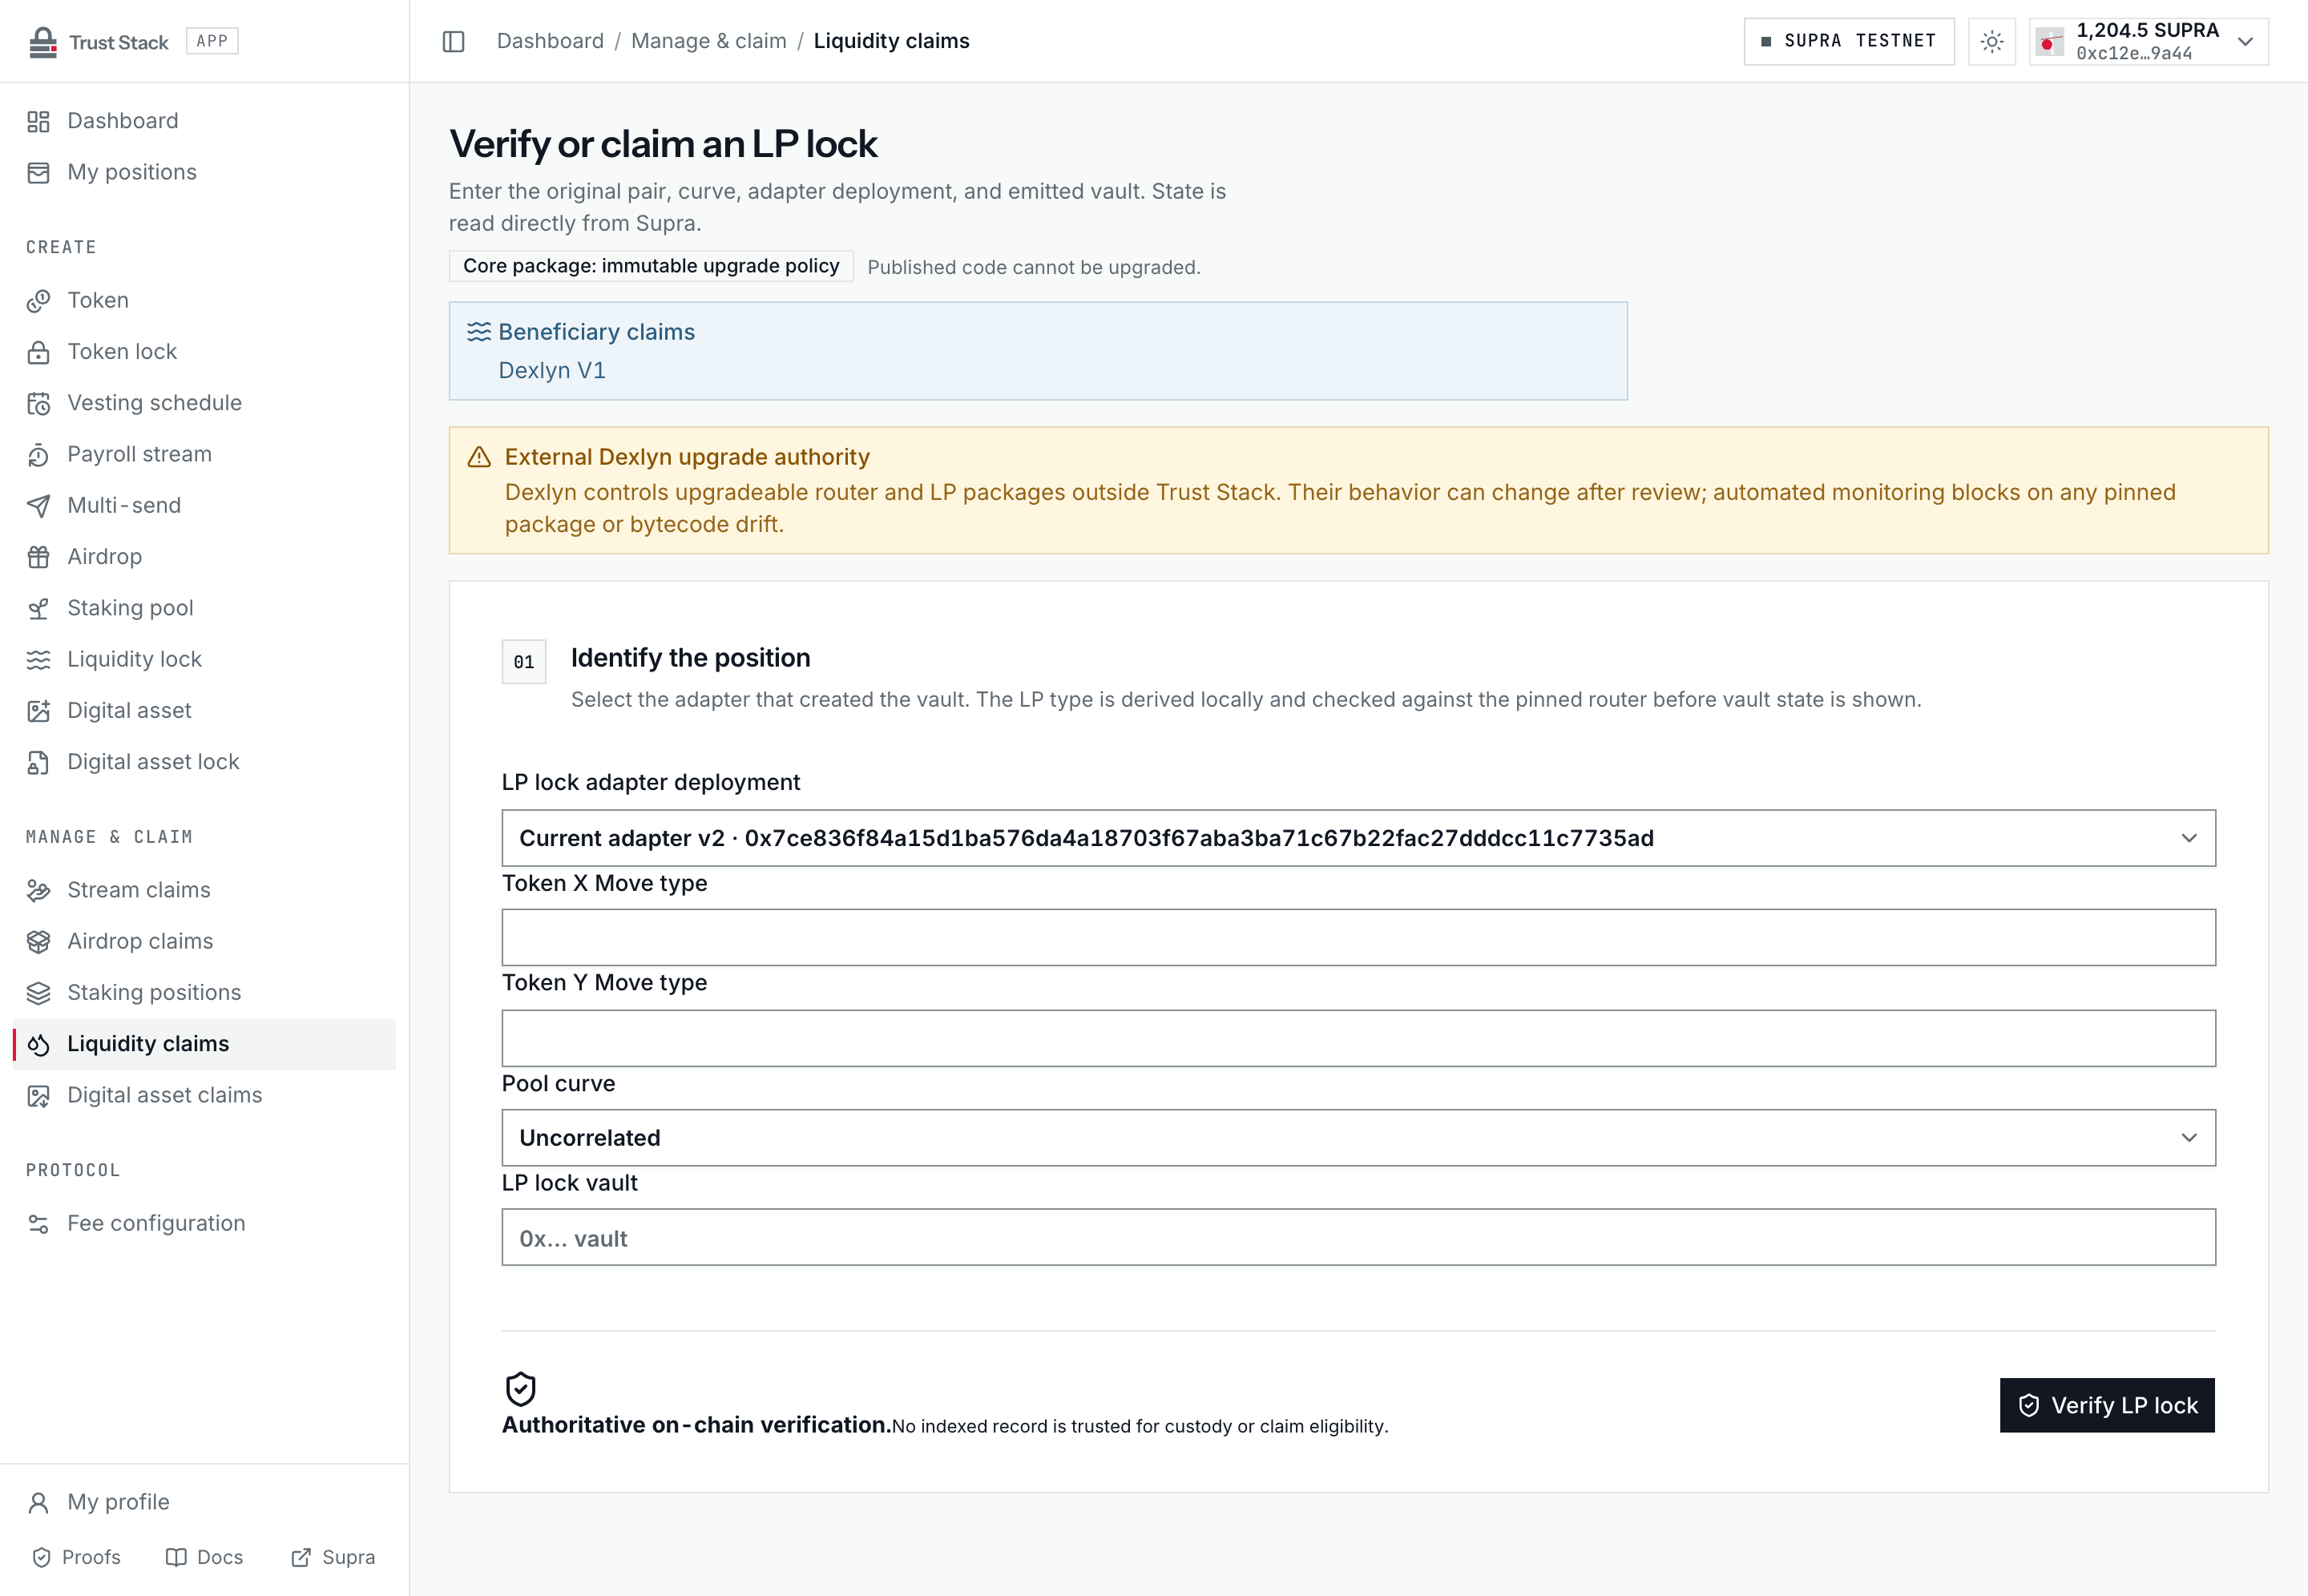The height and width of the screenshot is (1596, 2308).
Task: Select the Token icon under Create
Action: tap(38, 301)
